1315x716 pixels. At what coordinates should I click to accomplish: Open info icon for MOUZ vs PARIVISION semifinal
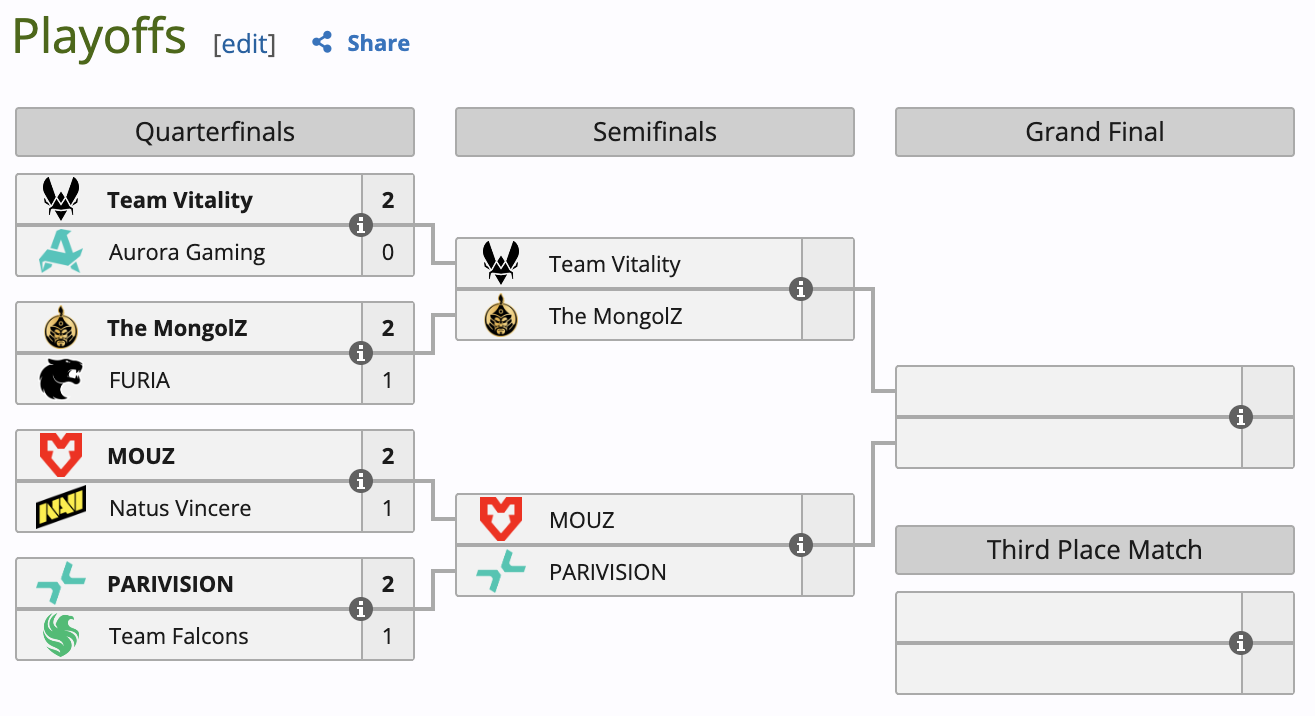coord(800,545)
